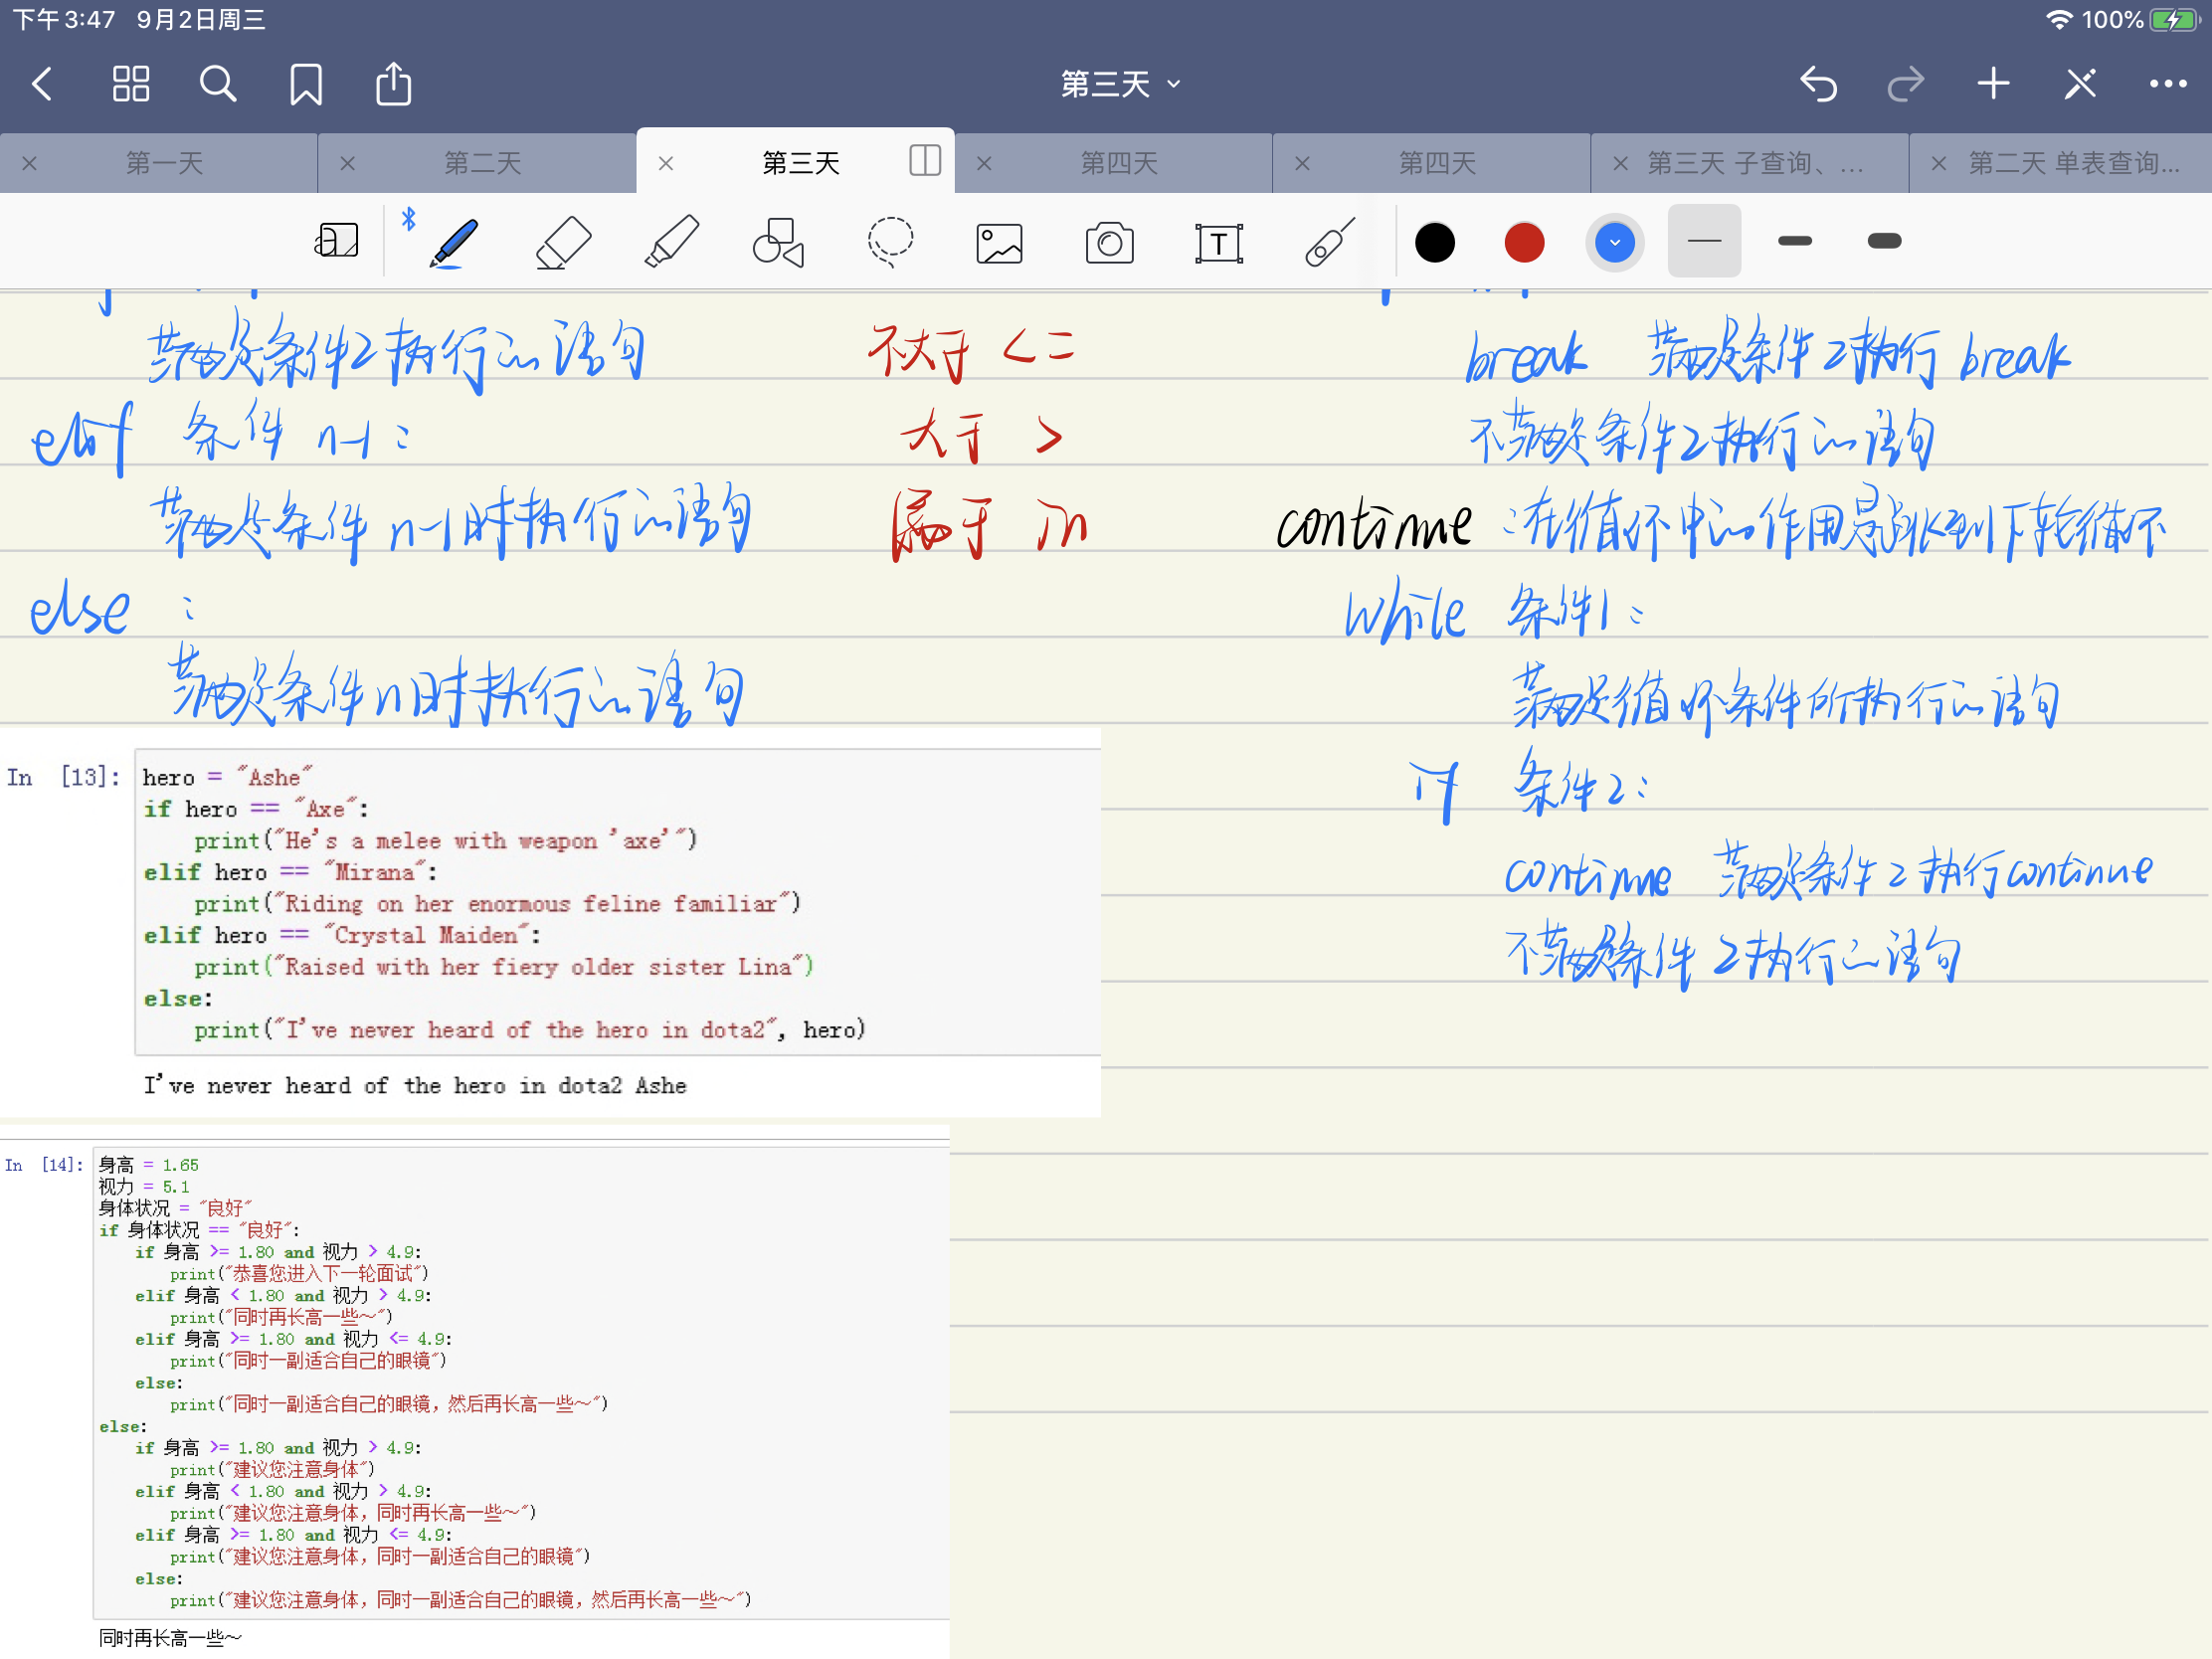The height and width of the screenshot is (1659, 2212).
Task: Select the thickest stroke width
Action: pos(1884,241)
